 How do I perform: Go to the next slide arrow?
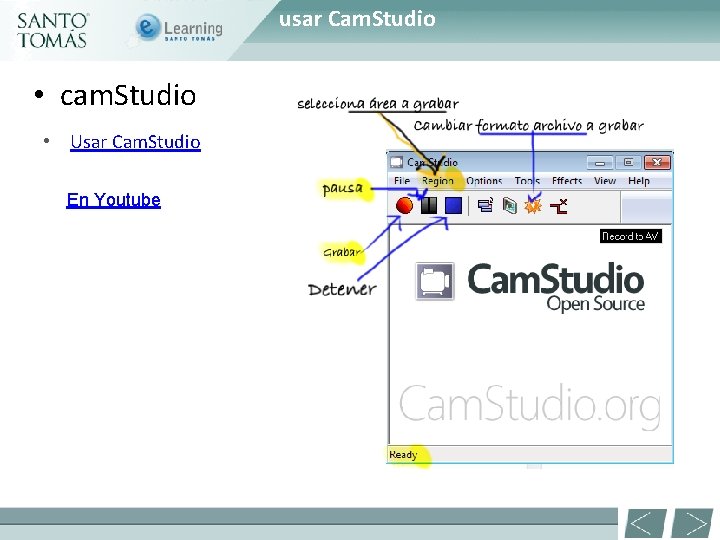pos(692,523)
